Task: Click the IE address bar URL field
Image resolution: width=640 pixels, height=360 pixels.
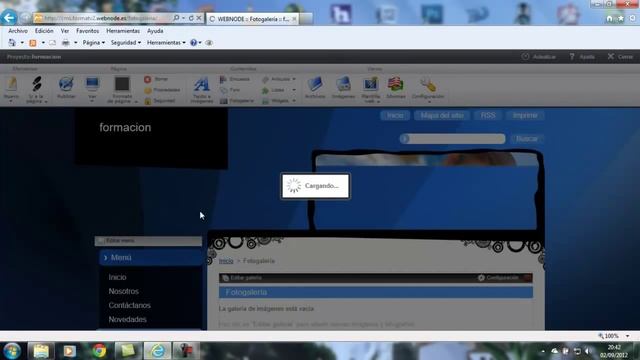Action: 102,18
